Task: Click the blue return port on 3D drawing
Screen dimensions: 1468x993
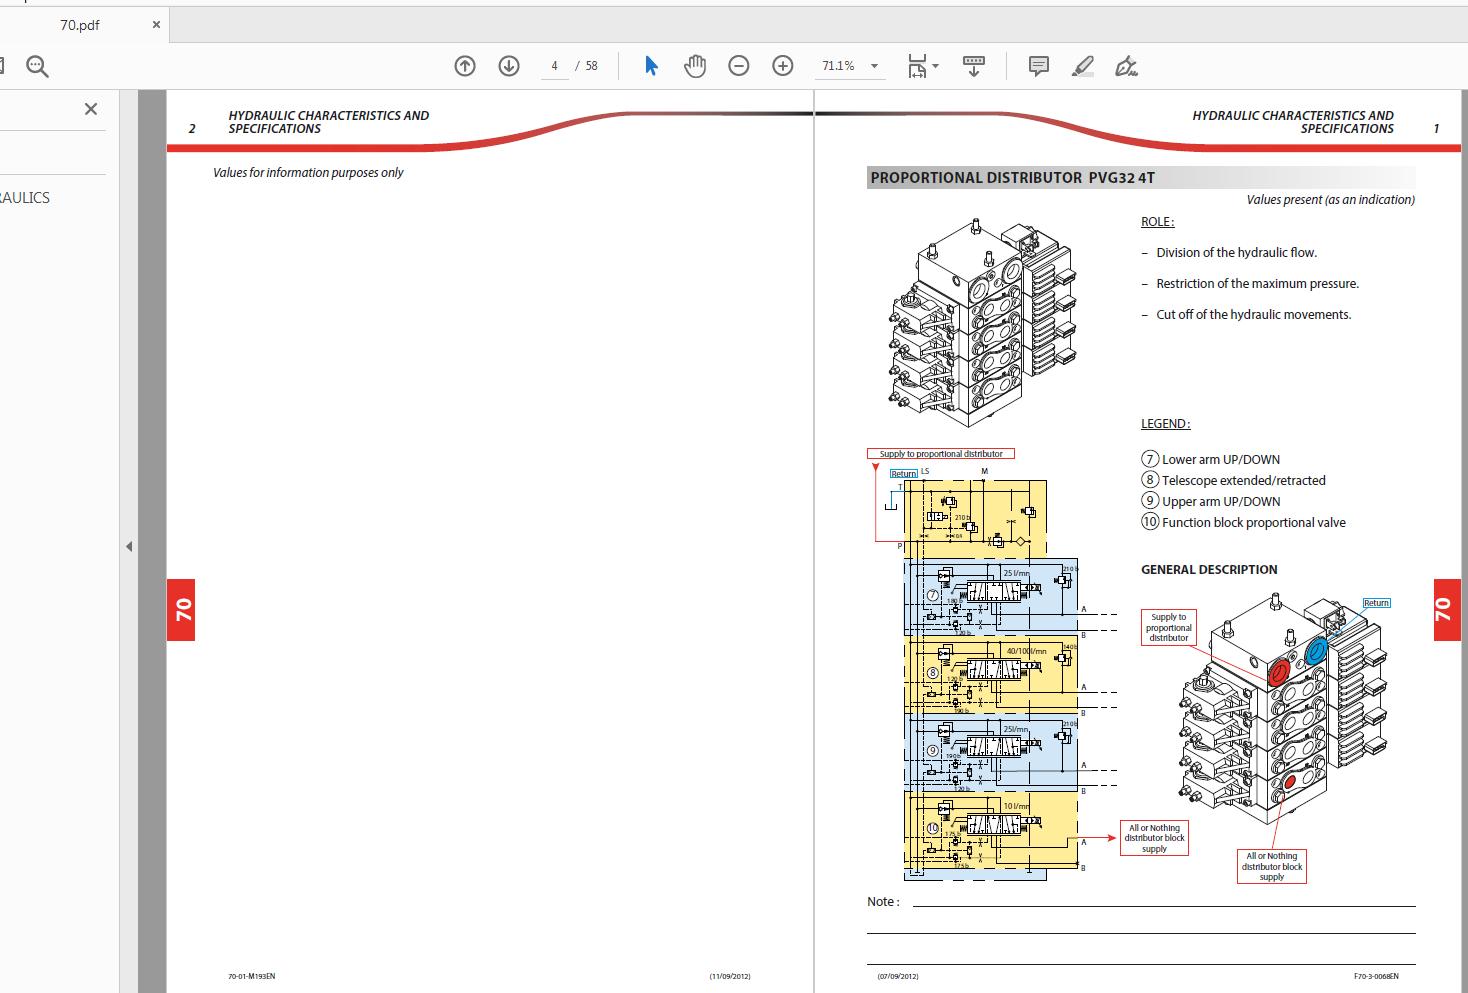Action: [x=1315, y=652]
